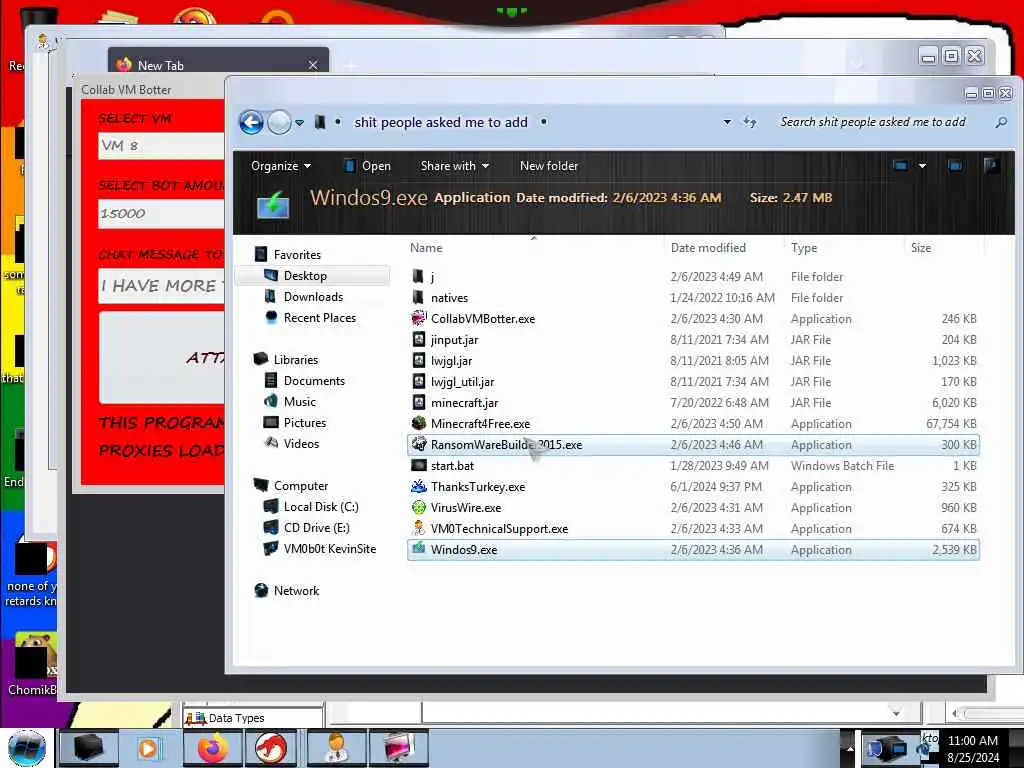The height and width of the screenshot is (768, 1024).
Task: Select CollabVMBotter.exe file icon
Action: (418, 318)
